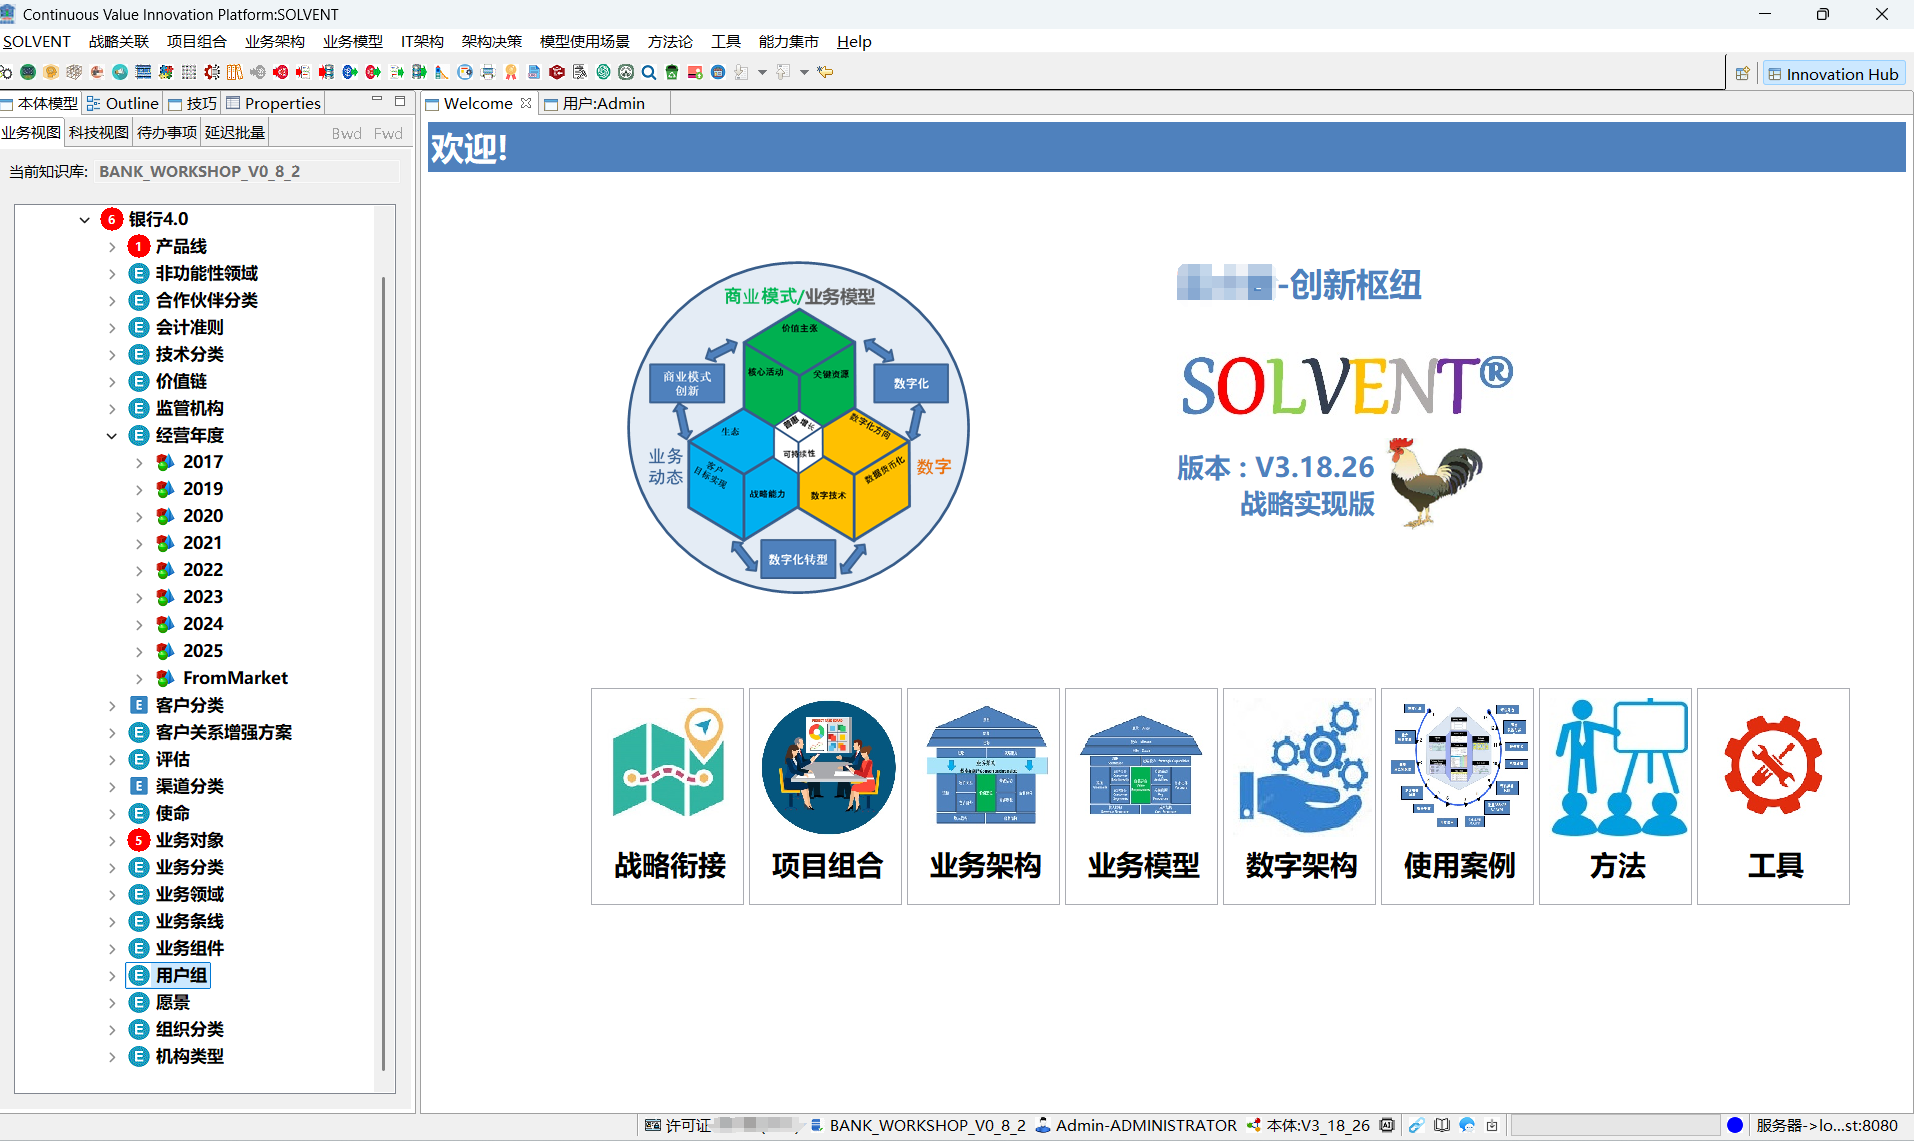The width and height of the screenshot is (1914, 1141).
Task: Click the green recycle bin toolbar icon
Action: click(x=672, y=72)
